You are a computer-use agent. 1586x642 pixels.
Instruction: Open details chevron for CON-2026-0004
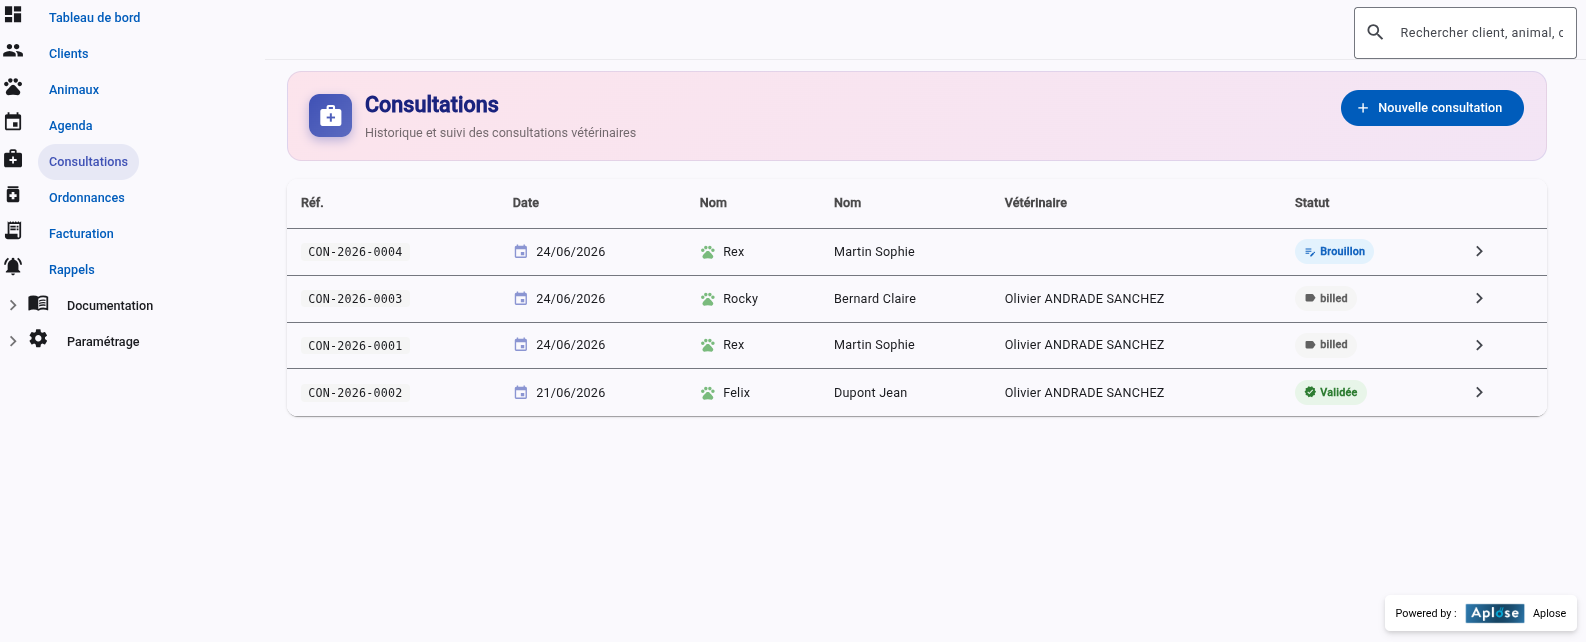pos(1479,252)
